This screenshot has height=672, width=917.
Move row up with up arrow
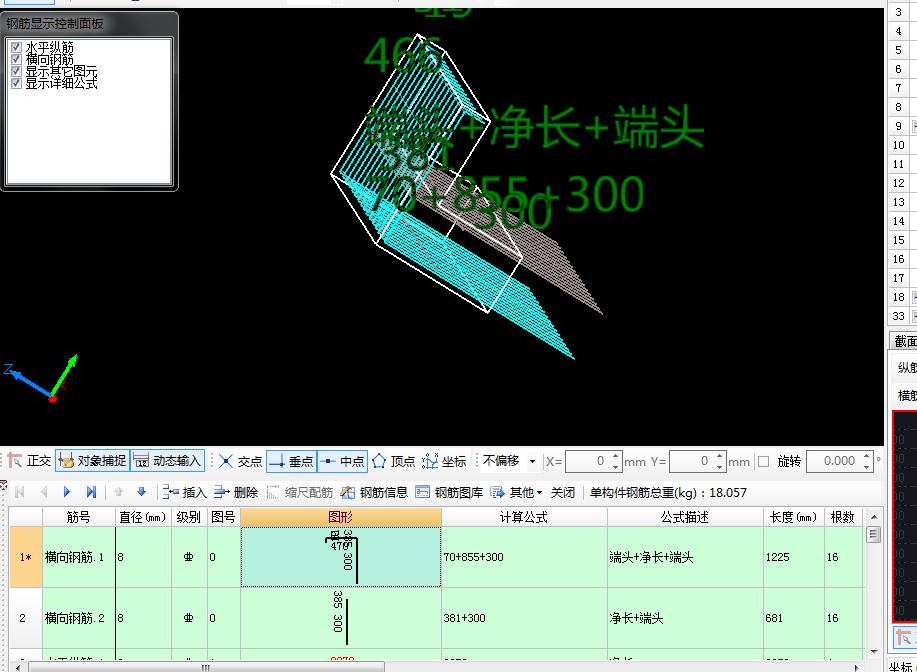(x=119, y=492)
